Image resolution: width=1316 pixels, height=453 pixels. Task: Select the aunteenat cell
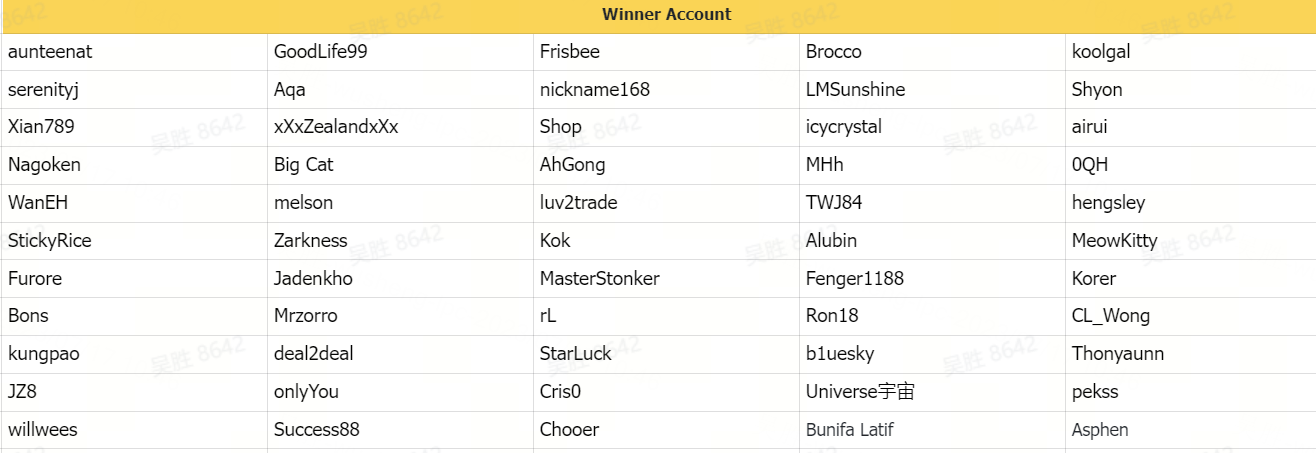coord(135,52)
